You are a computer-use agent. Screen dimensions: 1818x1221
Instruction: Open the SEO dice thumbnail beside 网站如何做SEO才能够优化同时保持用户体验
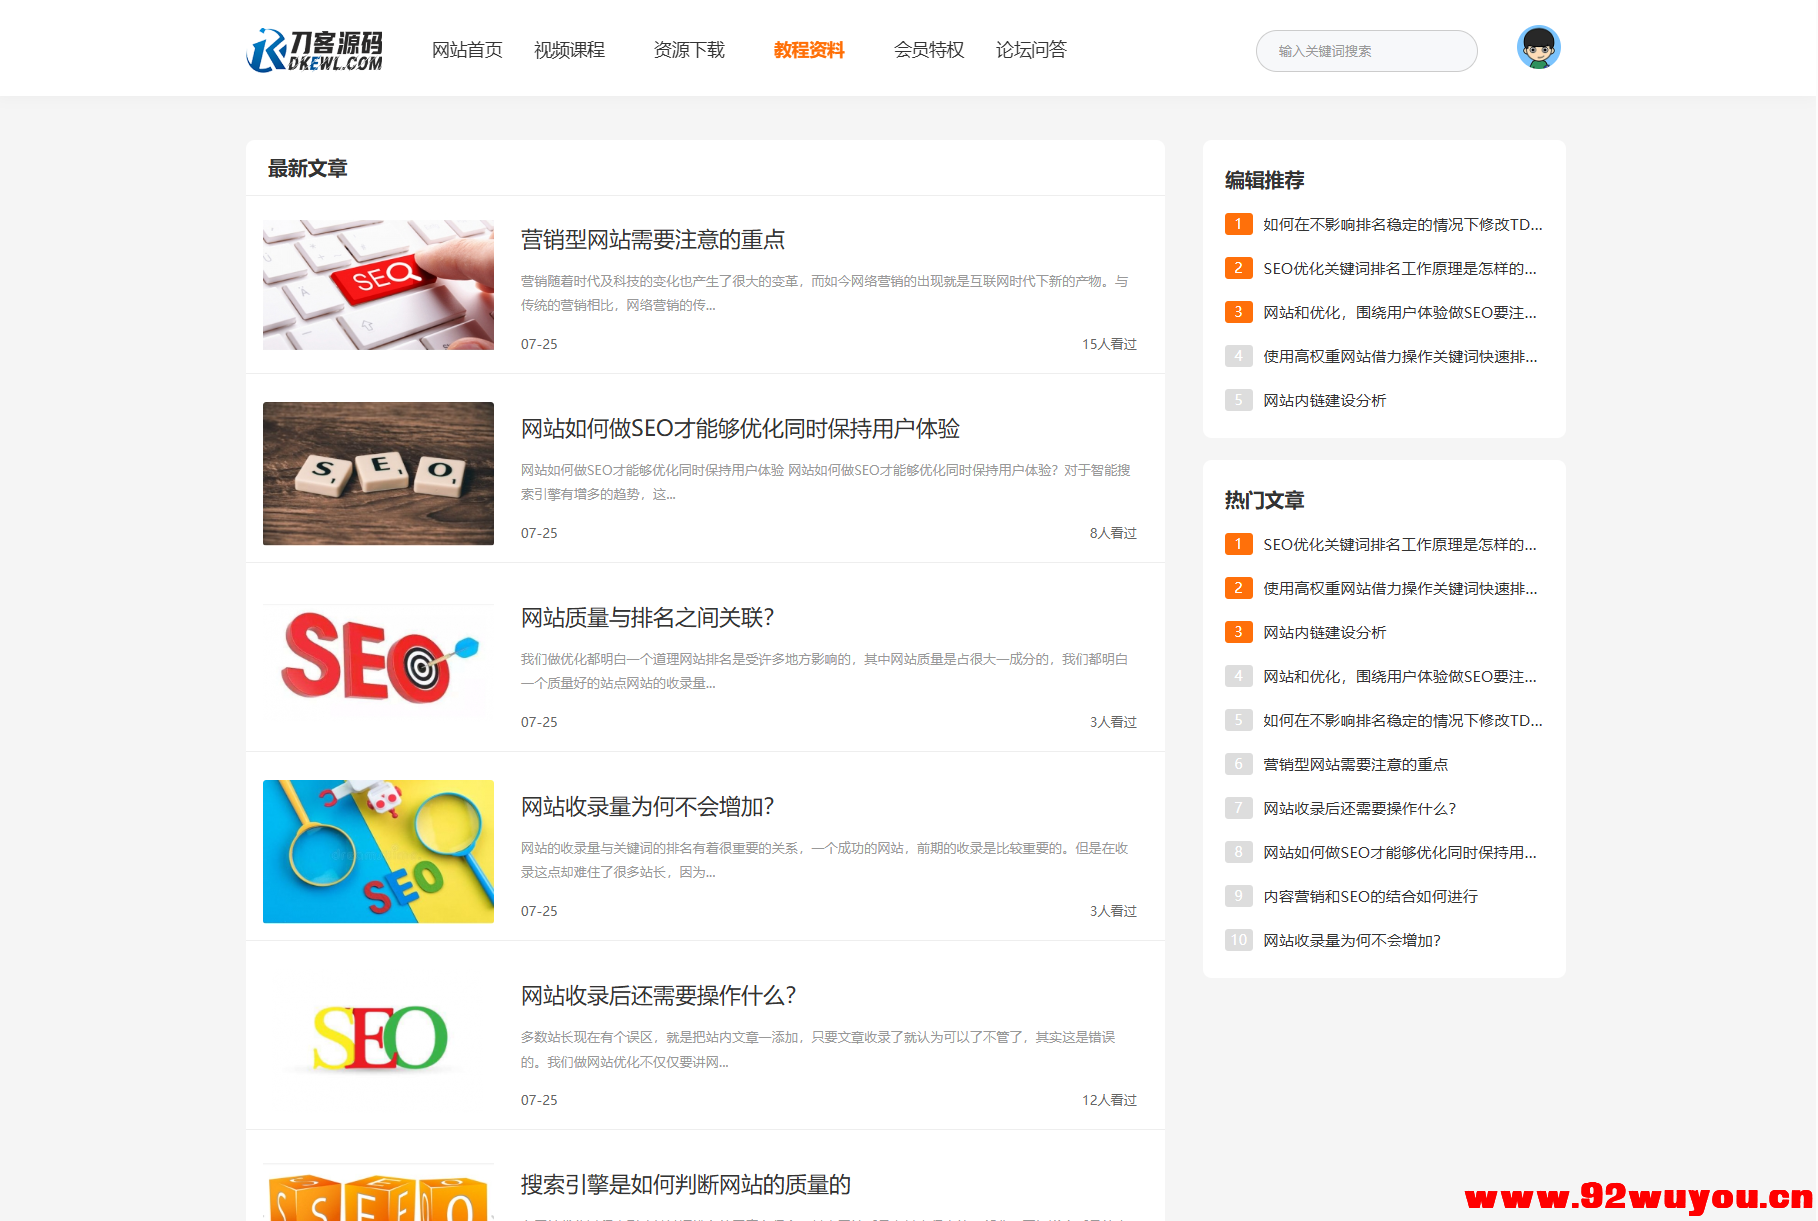point(377,473)
